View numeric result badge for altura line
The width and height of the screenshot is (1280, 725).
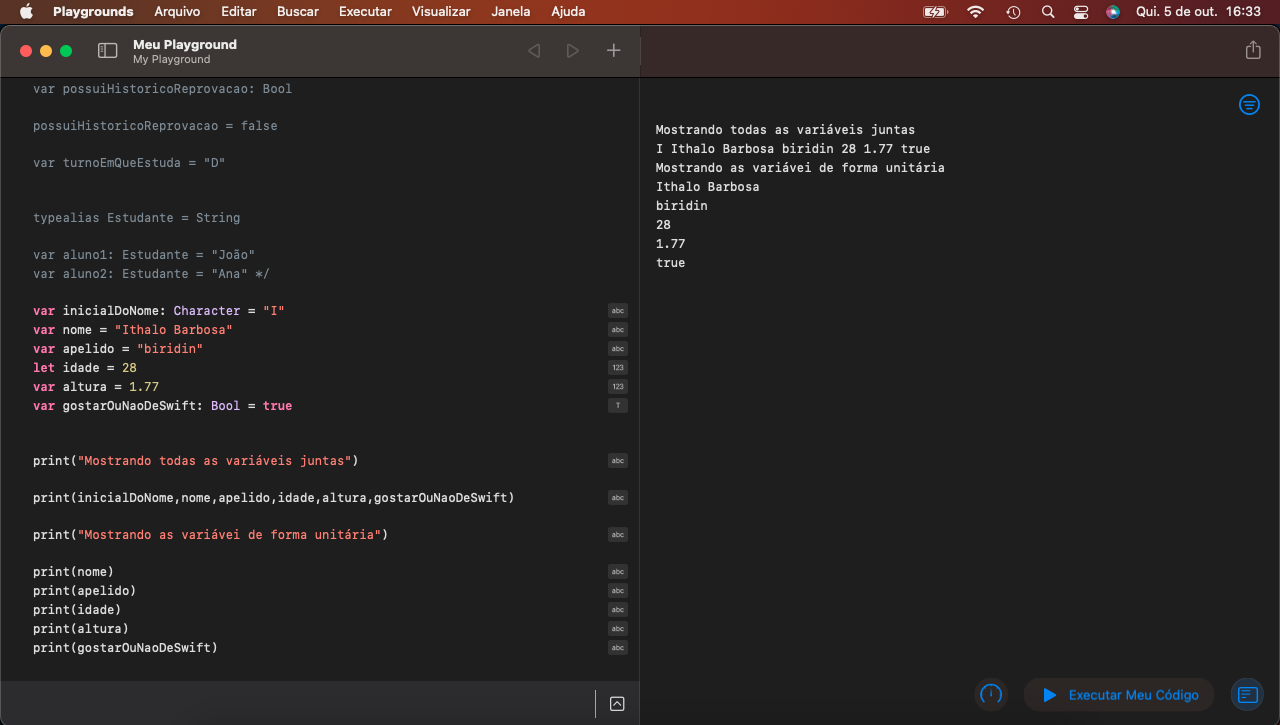[x=618, y=387]
